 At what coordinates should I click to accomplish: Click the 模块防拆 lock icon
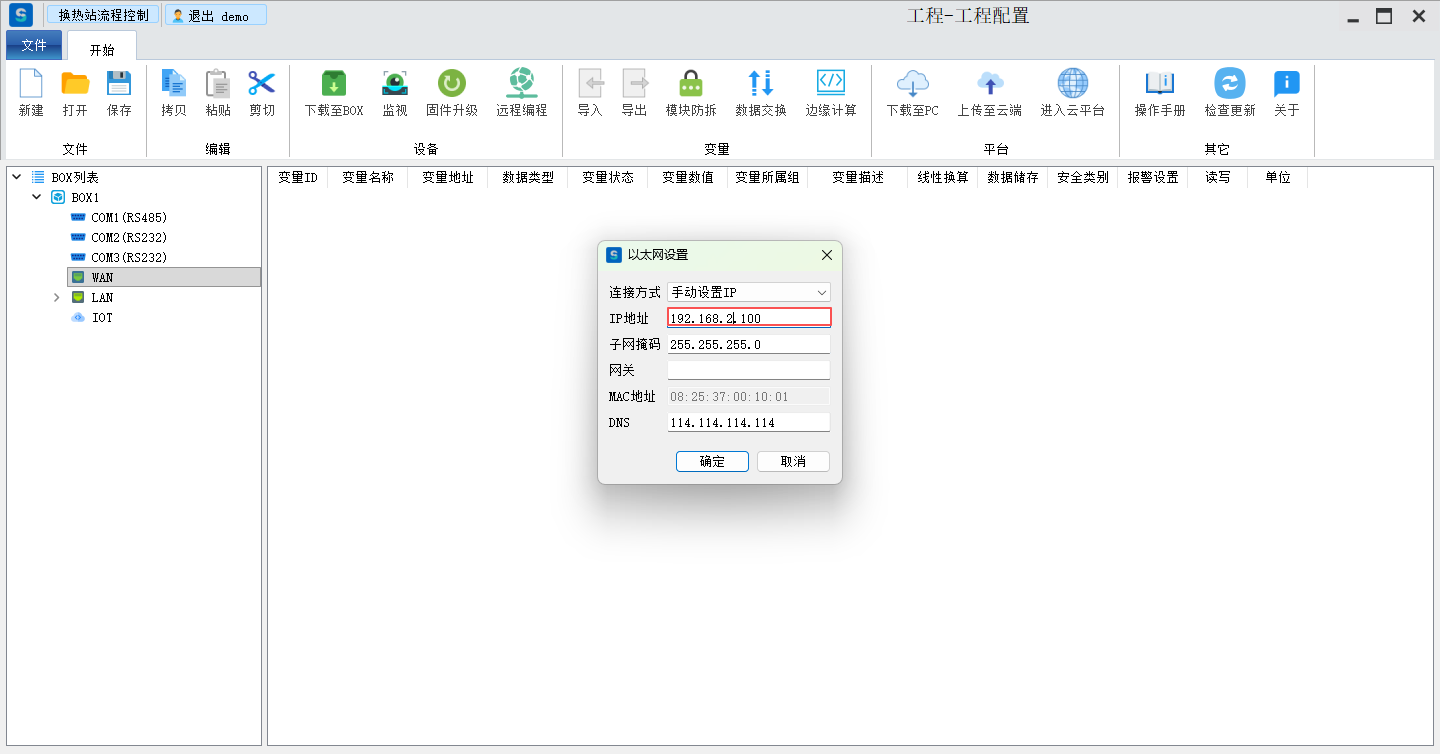point(691,85)
